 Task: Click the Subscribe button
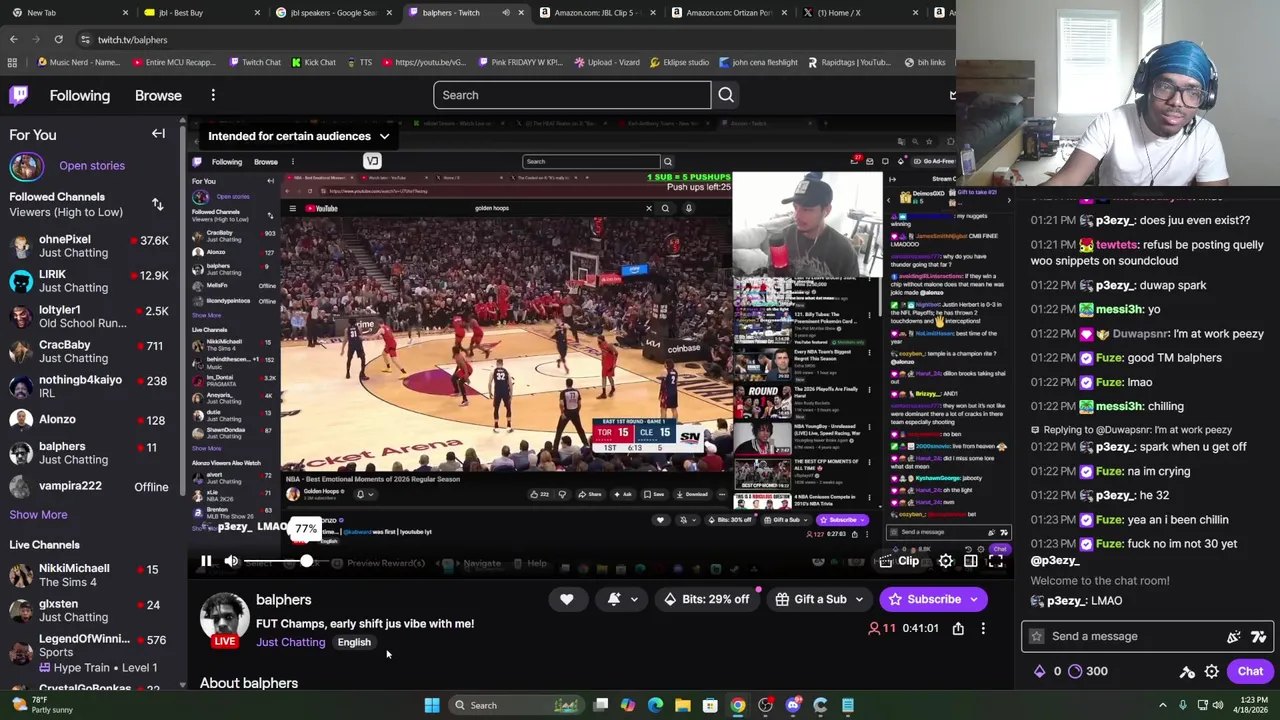point(934,599)
